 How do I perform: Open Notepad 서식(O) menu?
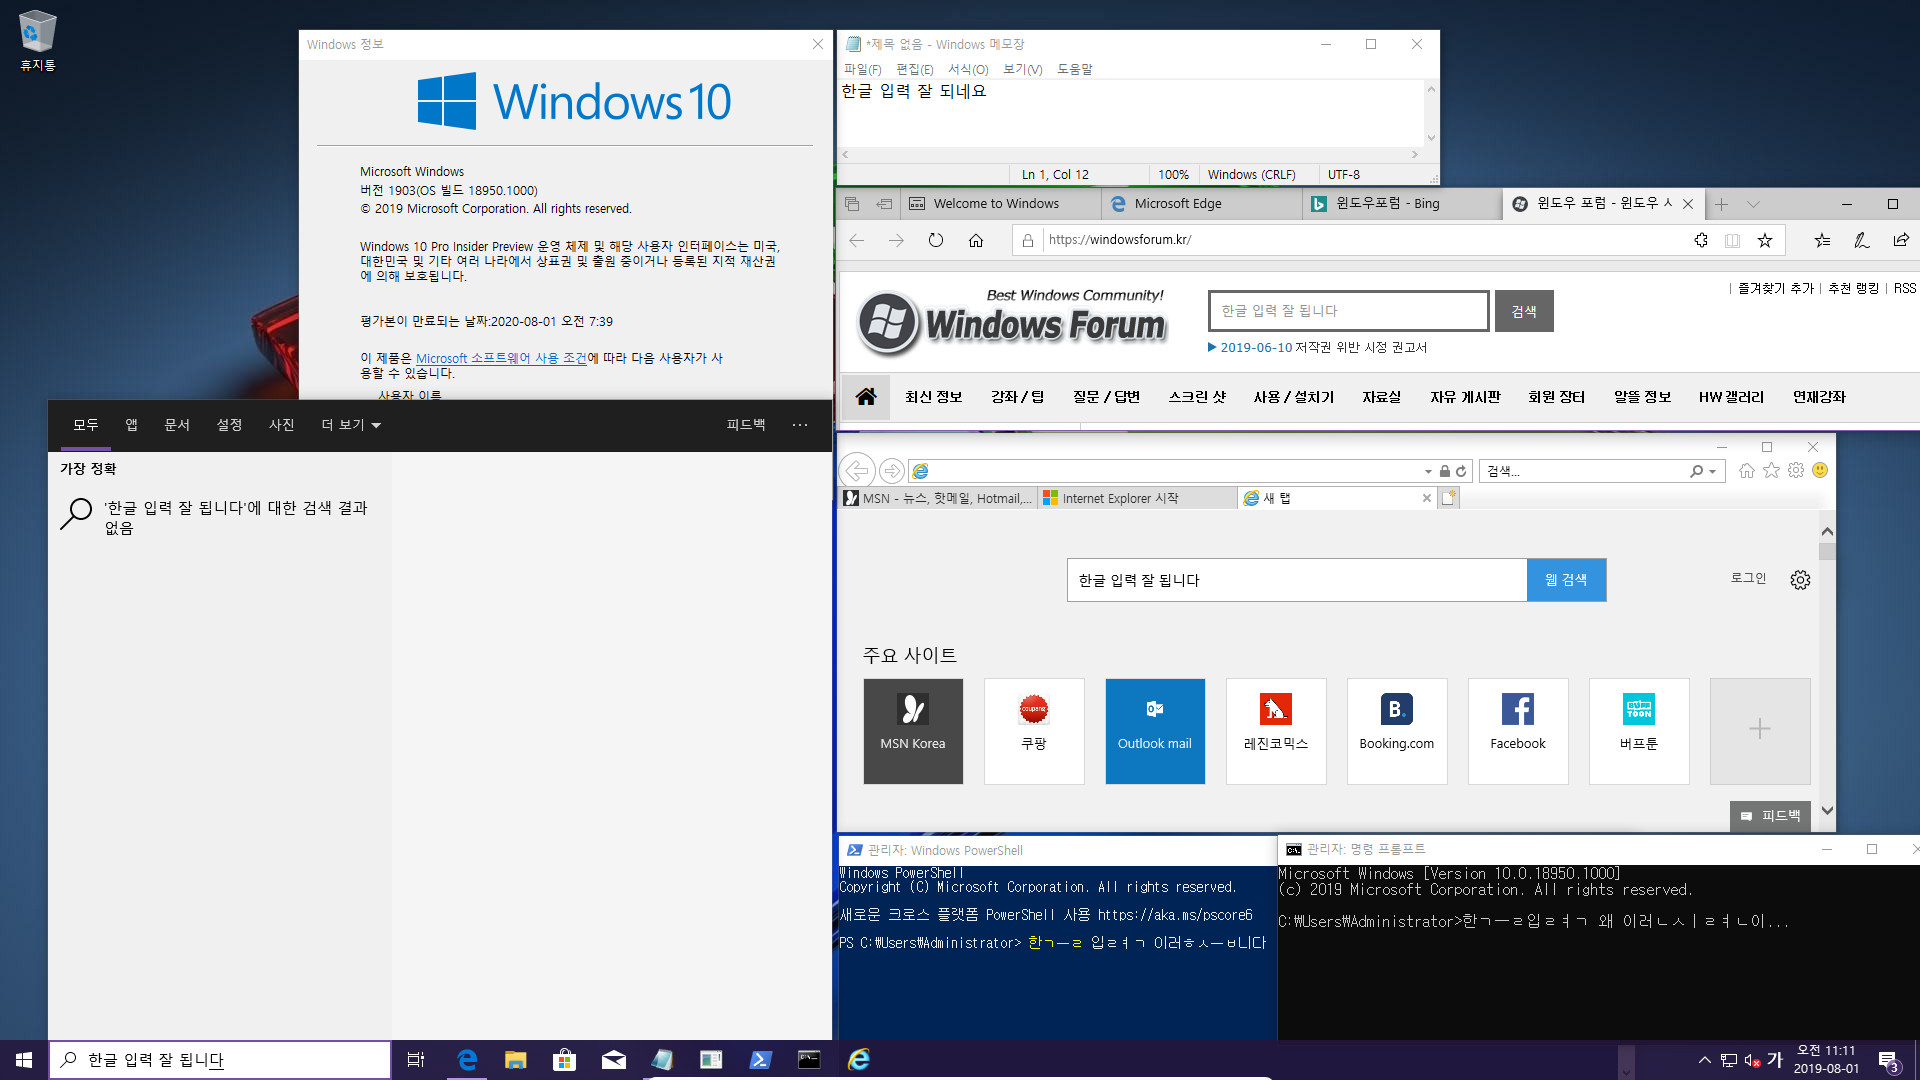coord(968,69)
